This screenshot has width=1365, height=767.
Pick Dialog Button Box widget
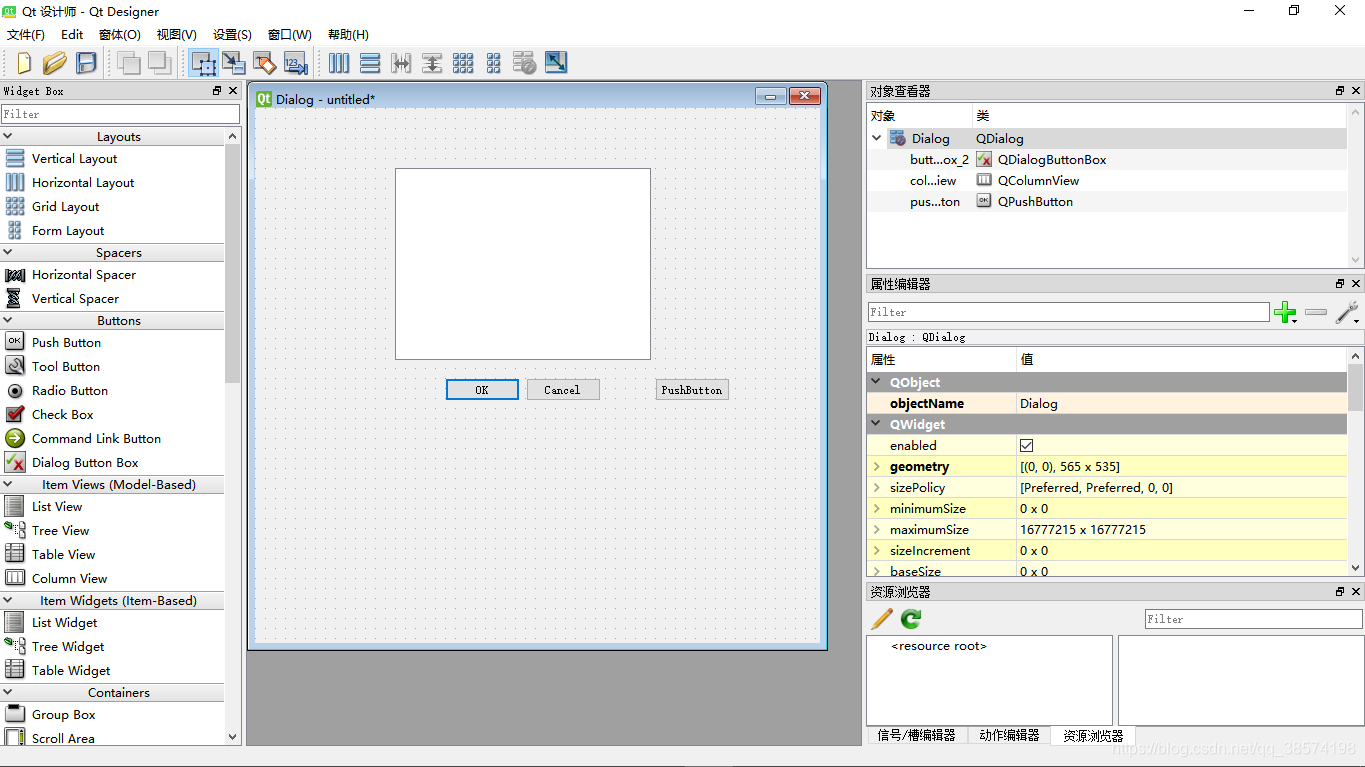pyautogui.click(x=85, y=462)
